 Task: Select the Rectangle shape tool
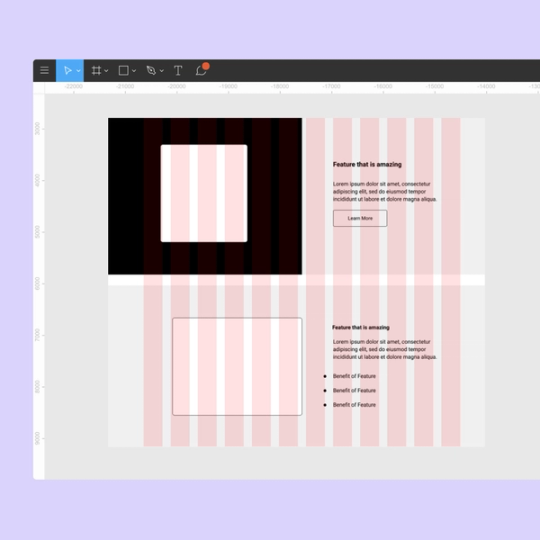(x=124, y=71)
